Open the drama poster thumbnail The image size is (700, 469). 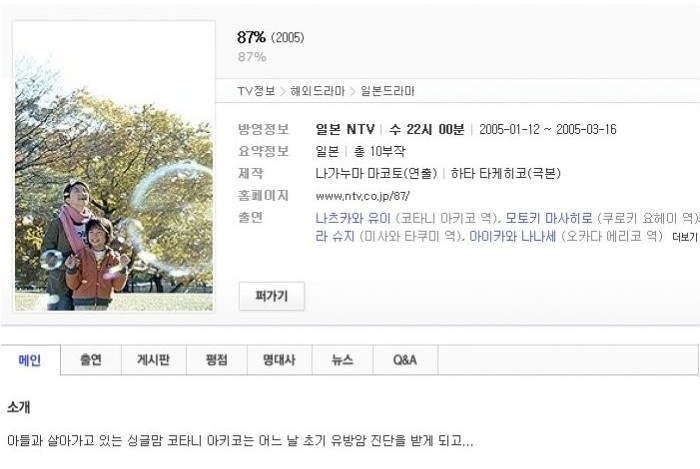[114, 166]
